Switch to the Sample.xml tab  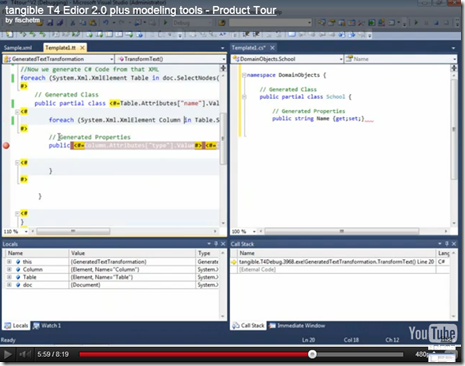click(x=18, y=48)
